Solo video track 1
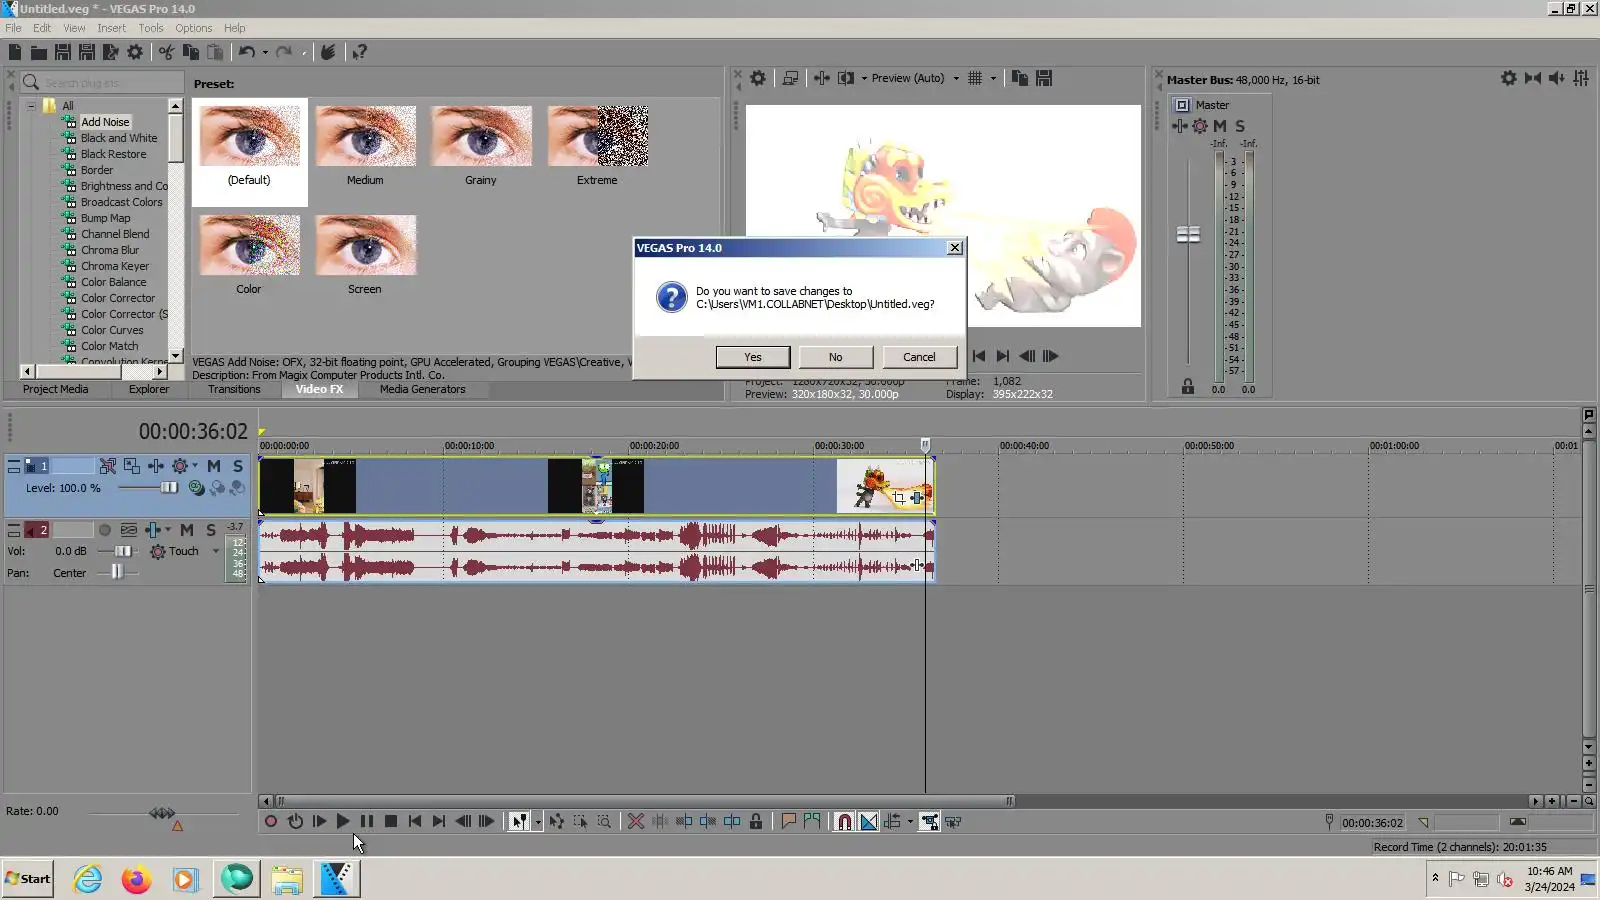This screenshot has height=900, width=1600. point(238,466)
